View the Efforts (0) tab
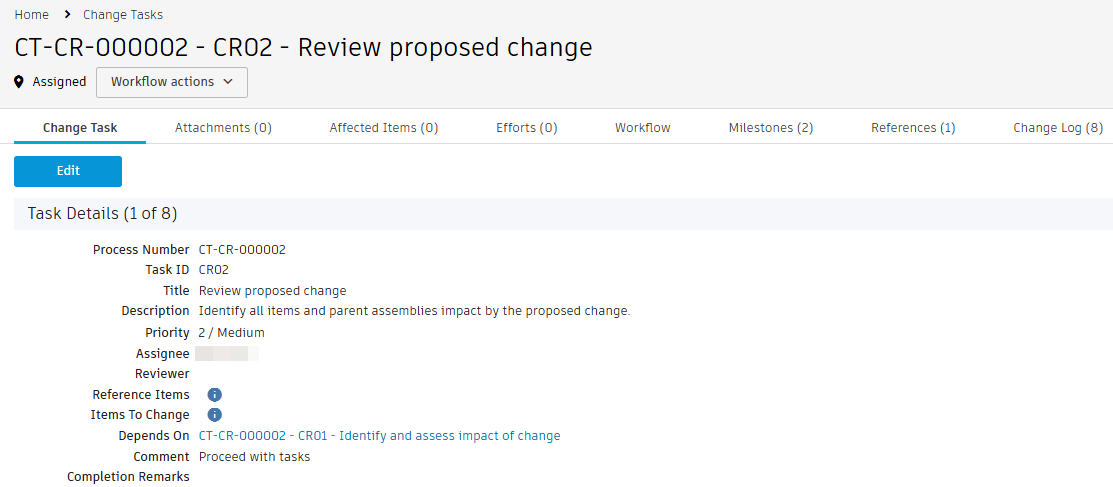 coord(527,128)
